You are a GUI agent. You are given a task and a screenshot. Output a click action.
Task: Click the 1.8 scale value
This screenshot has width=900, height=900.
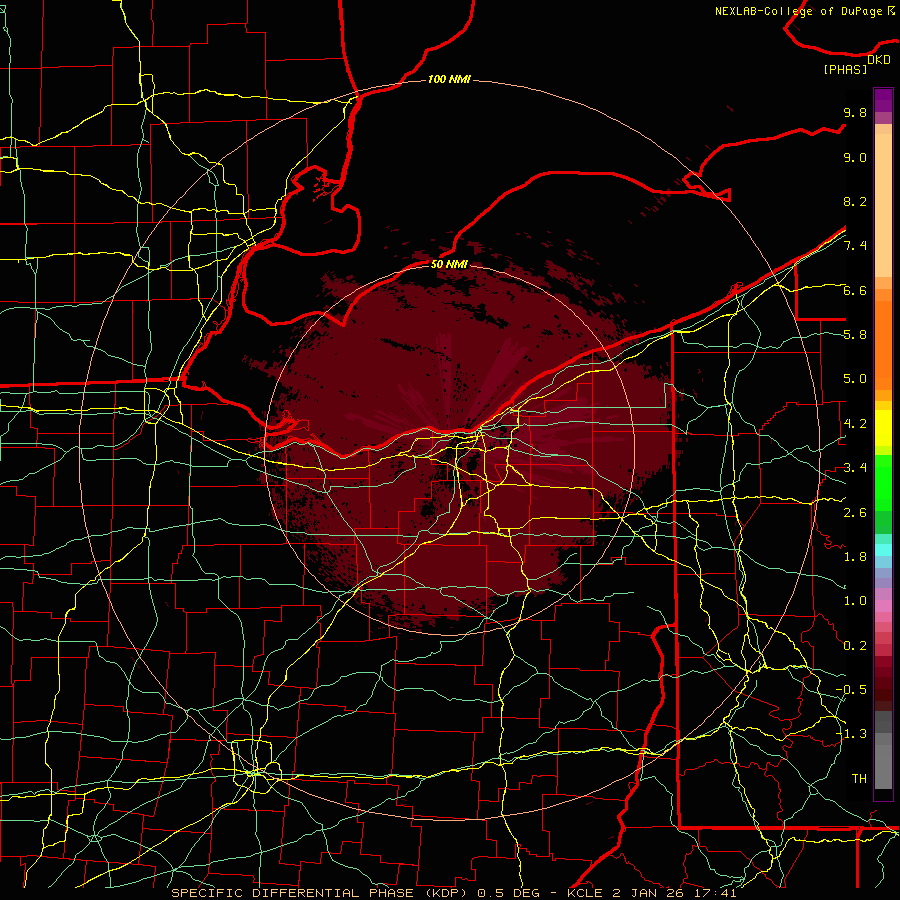(x=855, y=557)
